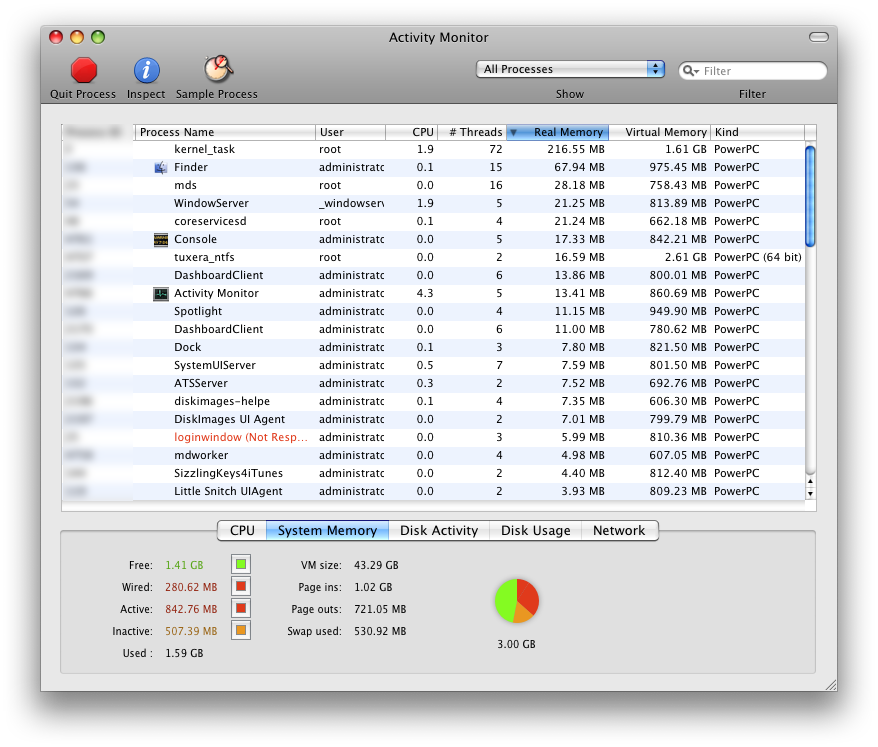Click the Quit Process stop-sign icon
Image resolution: width=878 pixels, height=747 pixels.
83,71
